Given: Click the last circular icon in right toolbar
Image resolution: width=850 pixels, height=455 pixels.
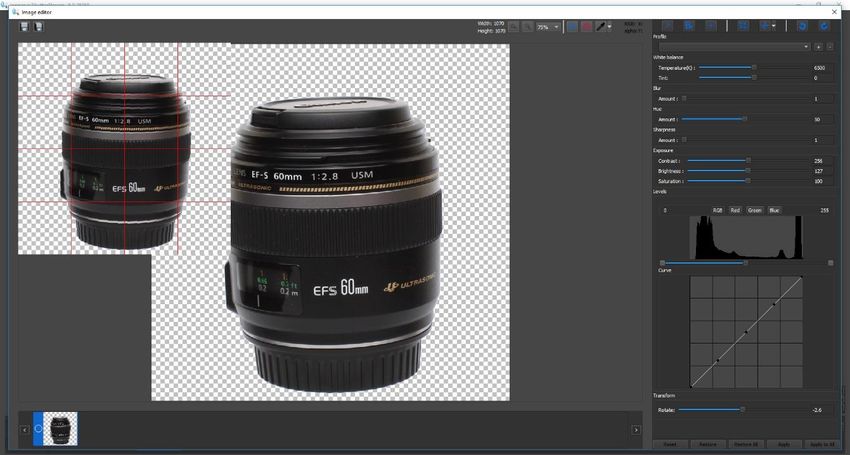Looking at the screenshot, I should pyautogui.click(x=825, y=26).
